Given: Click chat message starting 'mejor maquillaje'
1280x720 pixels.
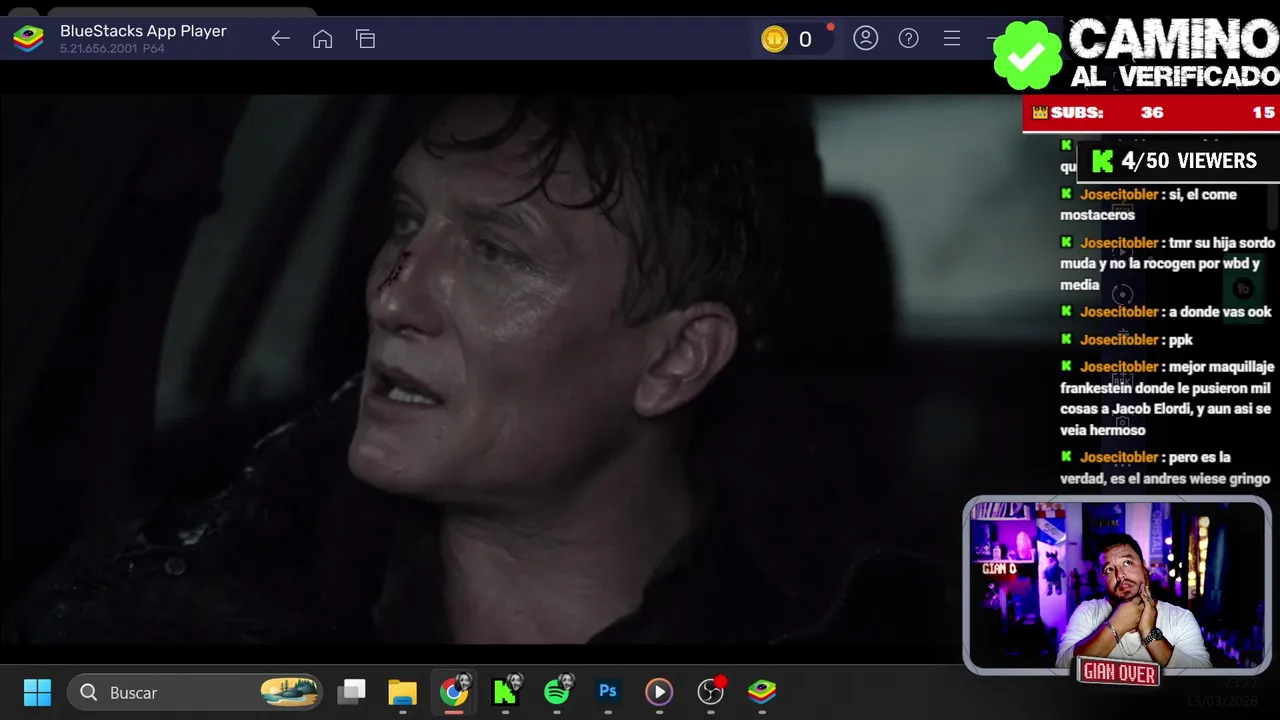Looking at the screenshot, I should pyautogui.click(x=1167, y=398).
